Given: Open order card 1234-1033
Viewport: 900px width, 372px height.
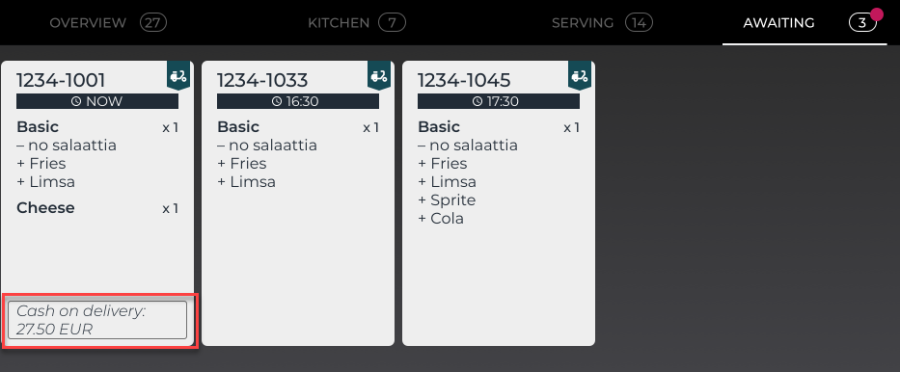Looking at the screenshot, I should 298,204.
